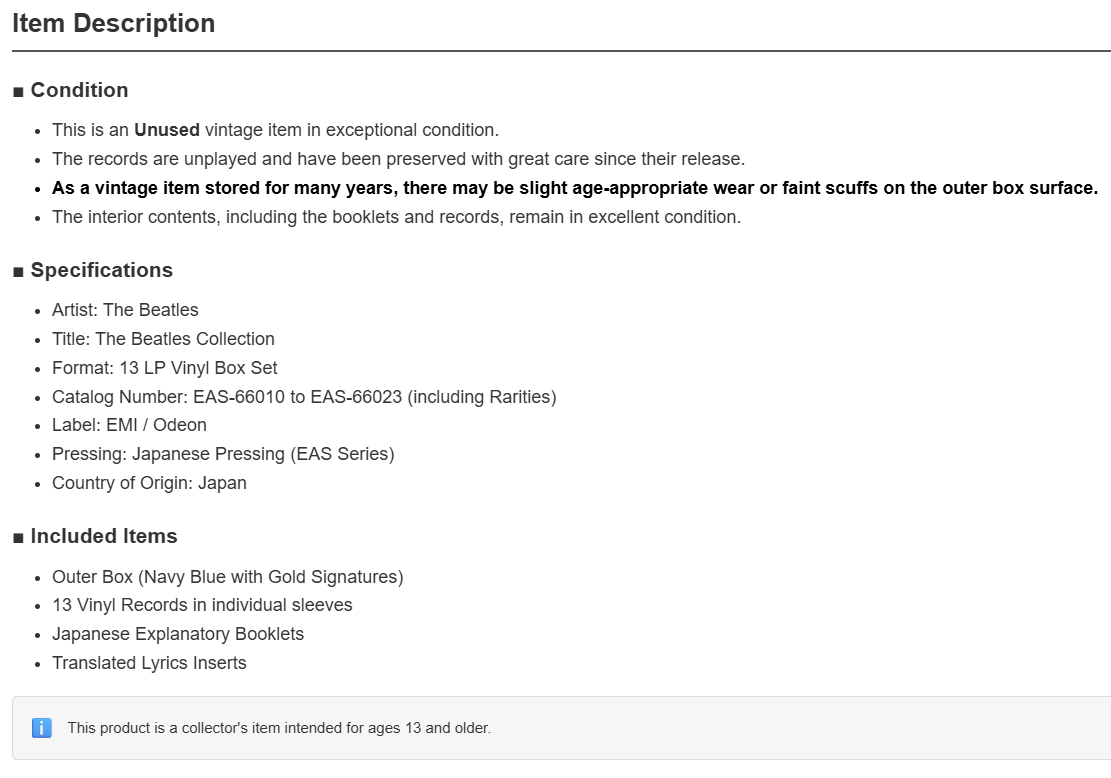Click the 13 Vinyl Records in sleeves item

tap(202, 605)
